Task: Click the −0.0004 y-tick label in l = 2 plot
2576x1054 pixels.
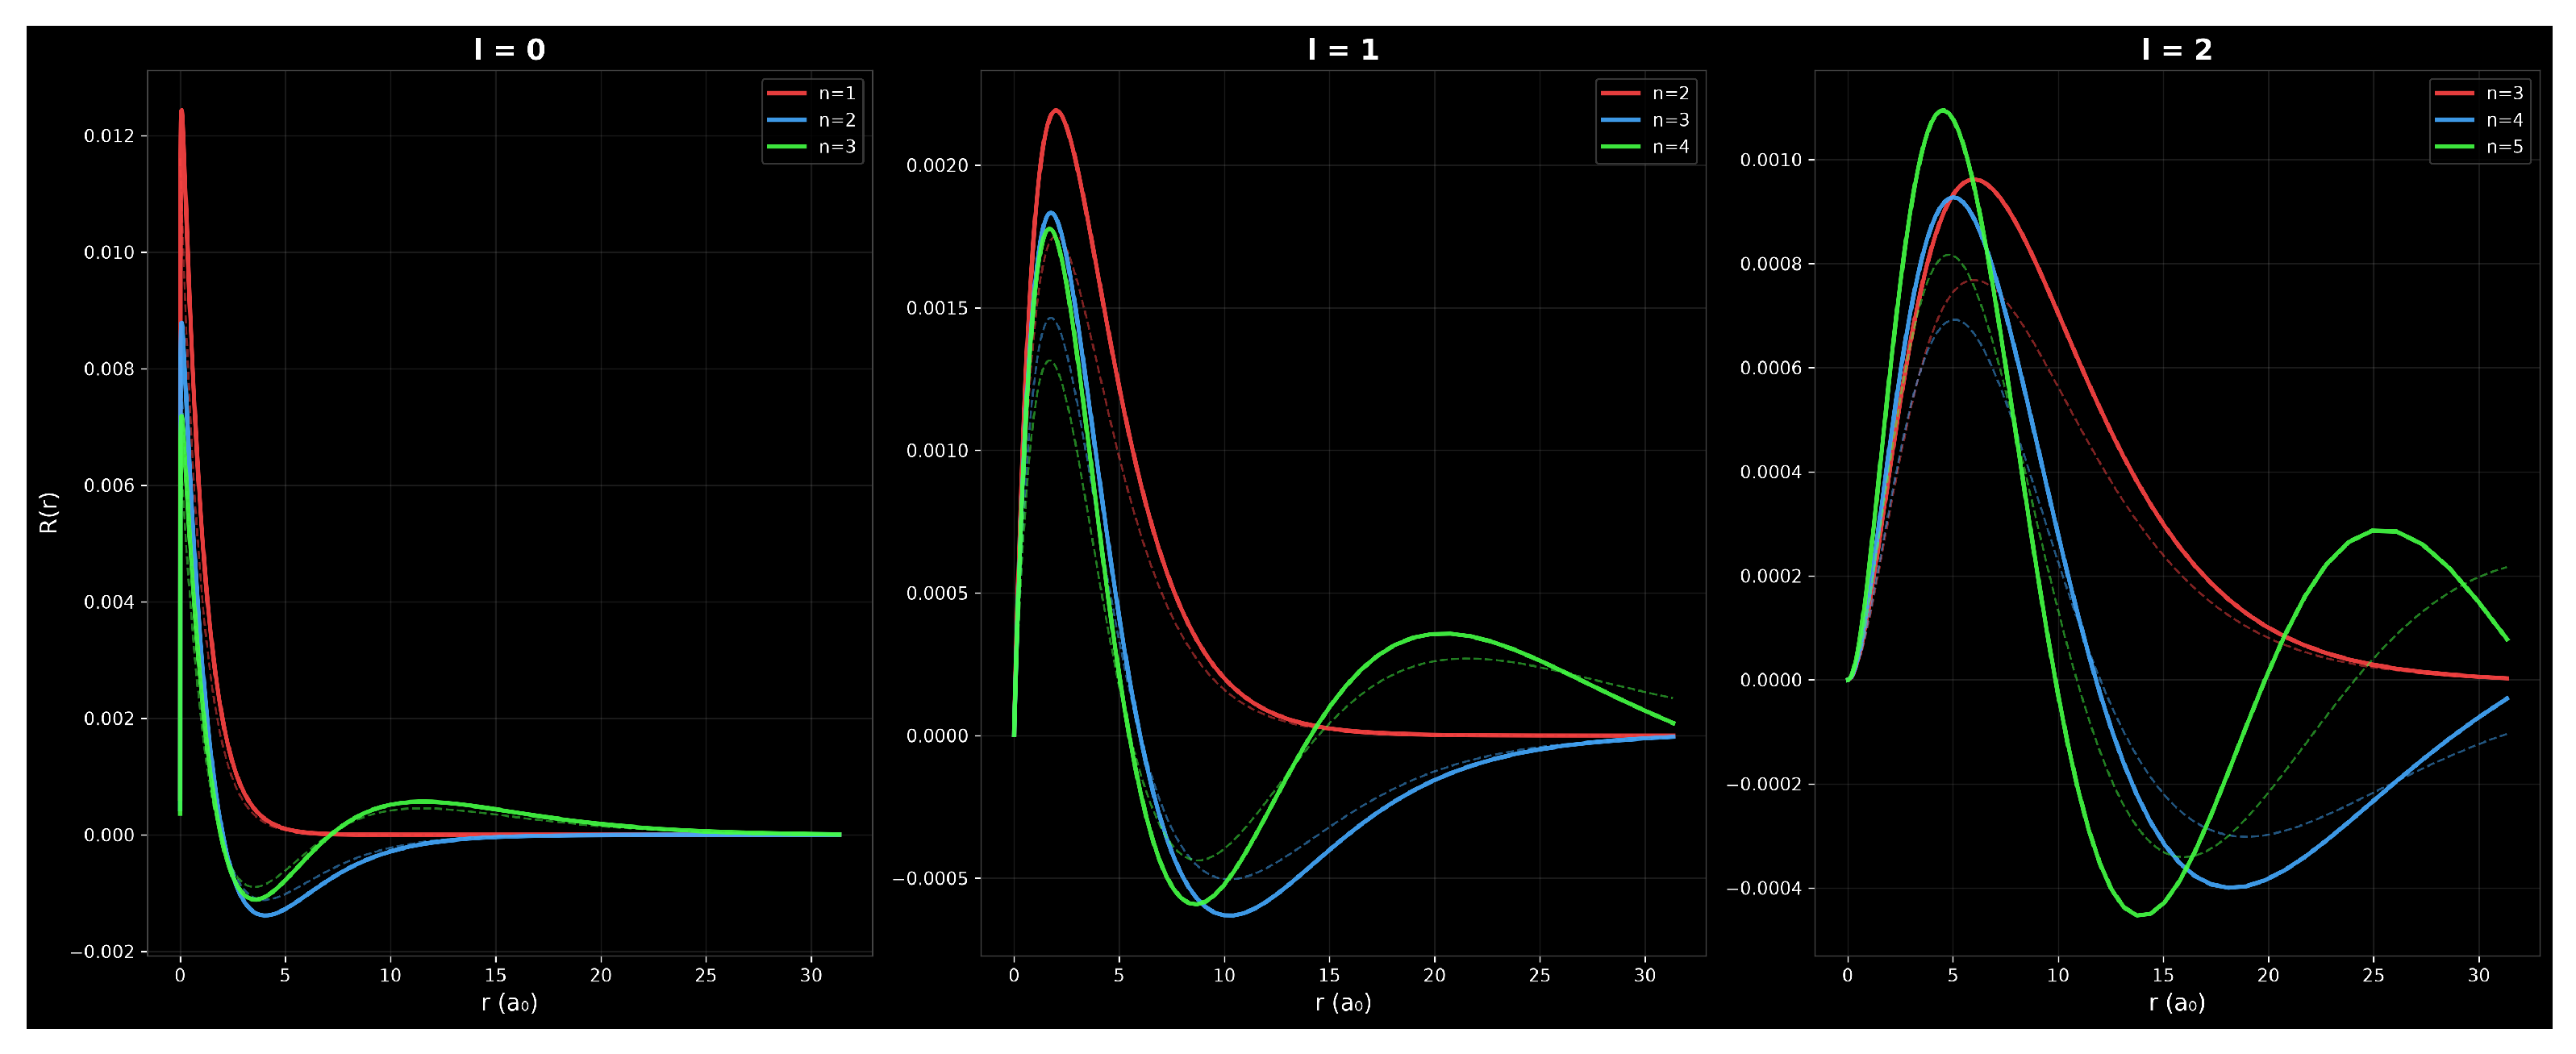Action: [x=1764, y=889]
